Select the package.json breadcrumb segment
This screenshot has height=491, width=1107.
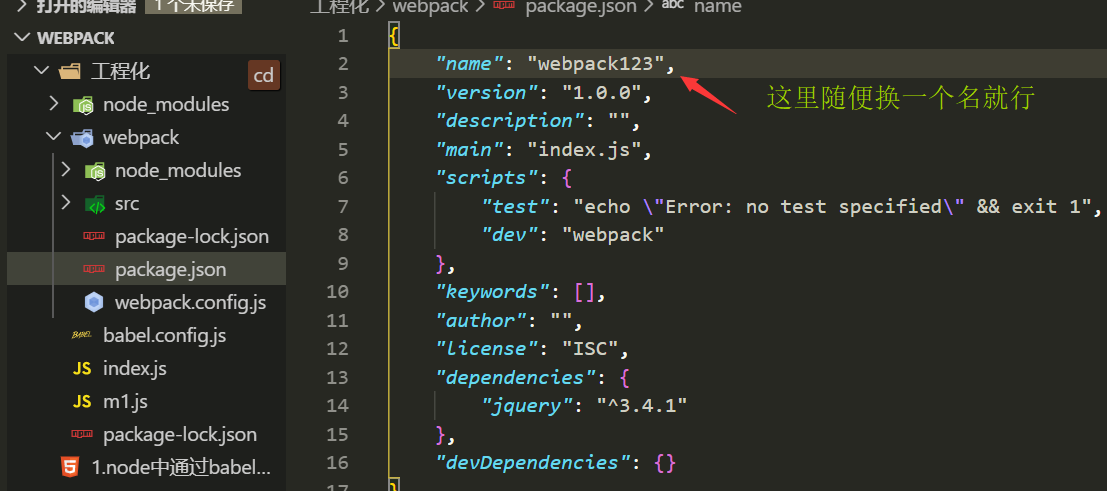click(x=580, y=7)
